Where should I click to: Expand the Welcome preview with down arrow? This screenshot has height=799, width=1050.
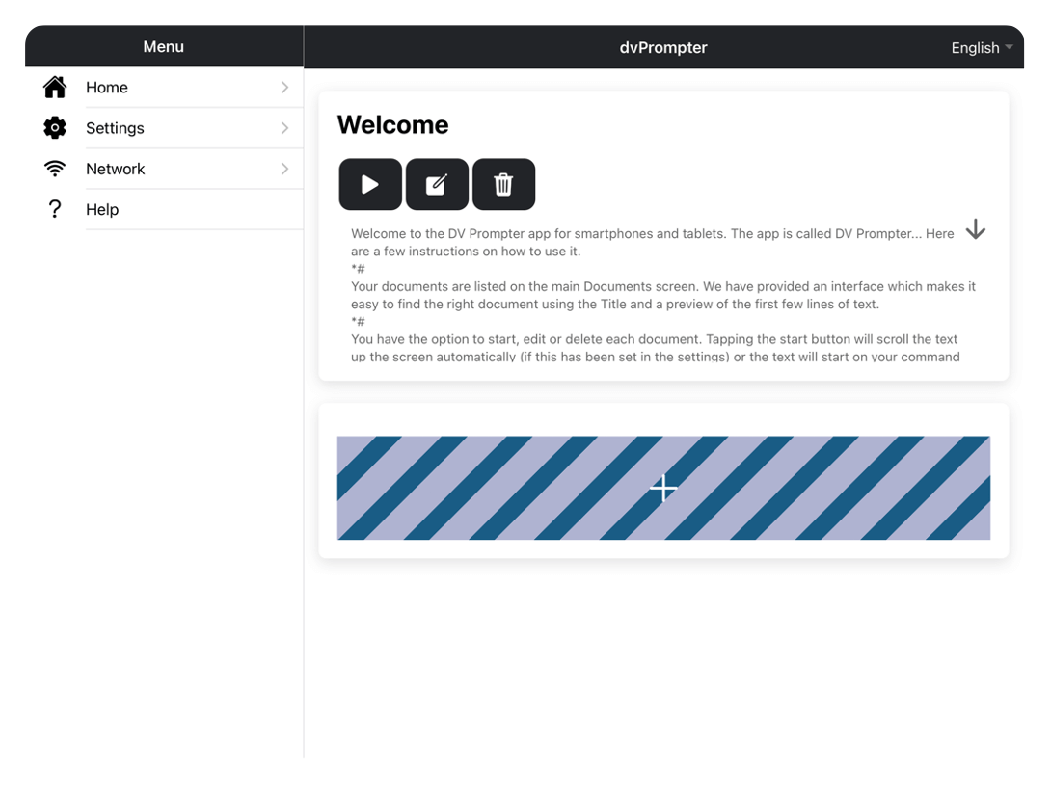975,230
